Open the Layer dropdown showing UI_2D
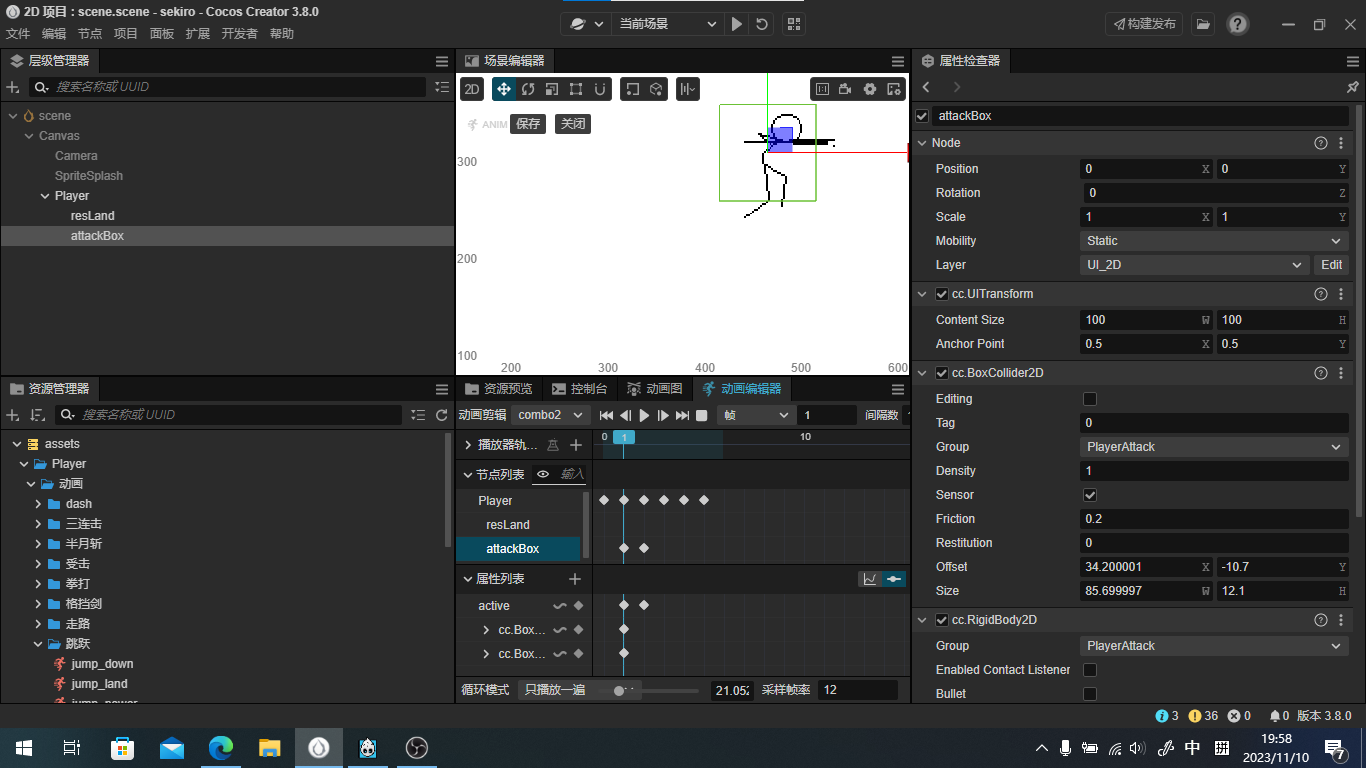The image size is (1366, 768). [x=1194, y=265]
